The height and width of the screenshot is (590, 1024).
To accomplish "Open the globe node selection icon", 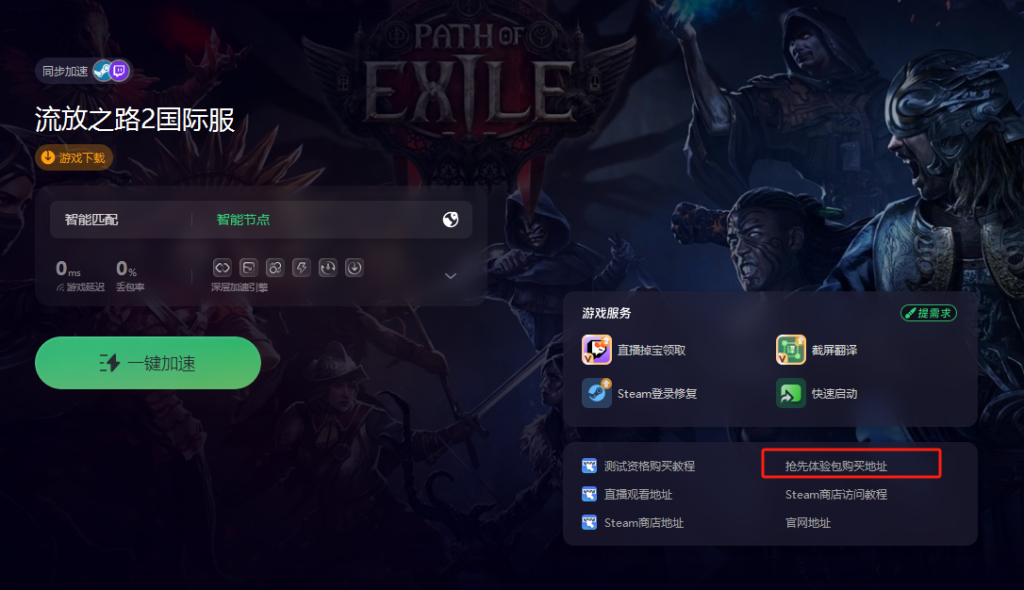I will click(x=451, y=220).
